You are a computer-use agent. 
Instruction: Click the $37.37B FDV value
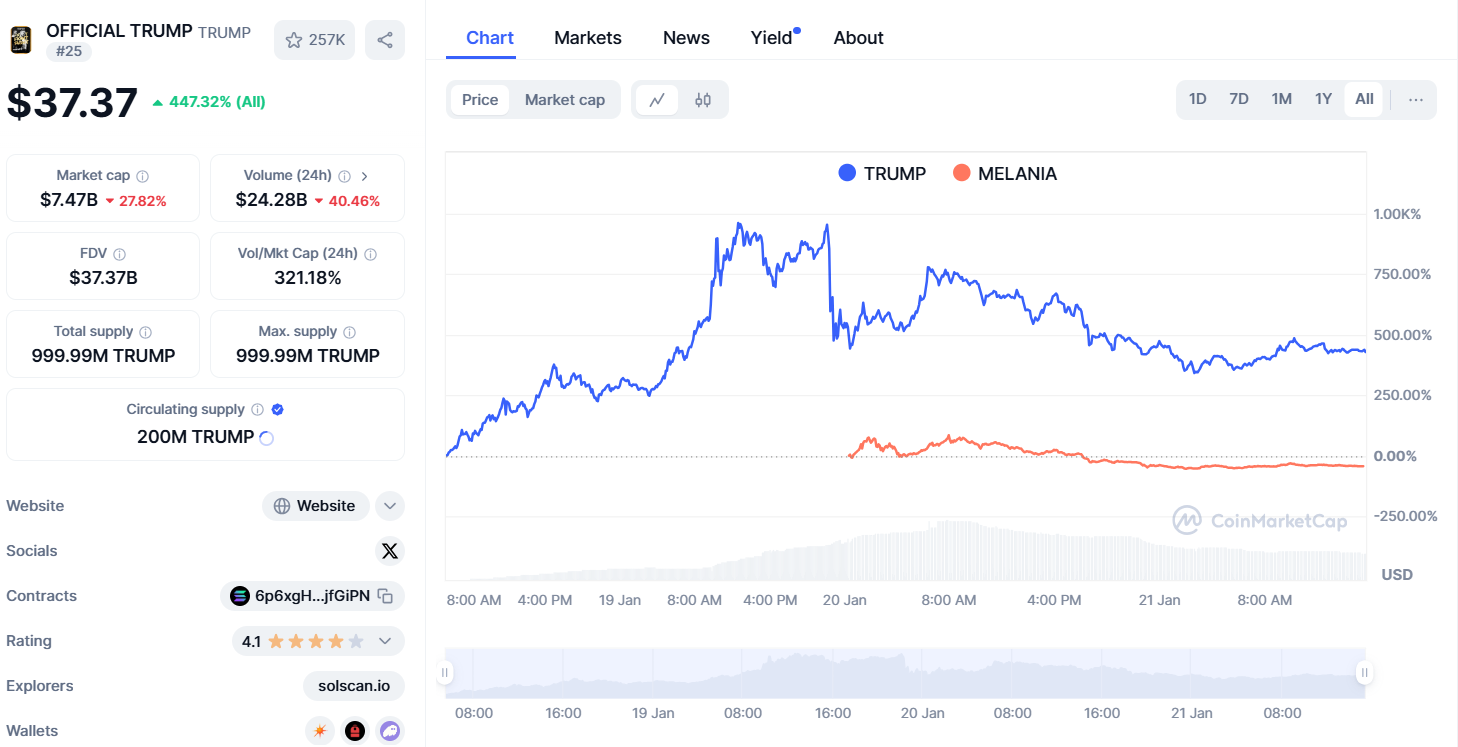click(x=103, y=278)
